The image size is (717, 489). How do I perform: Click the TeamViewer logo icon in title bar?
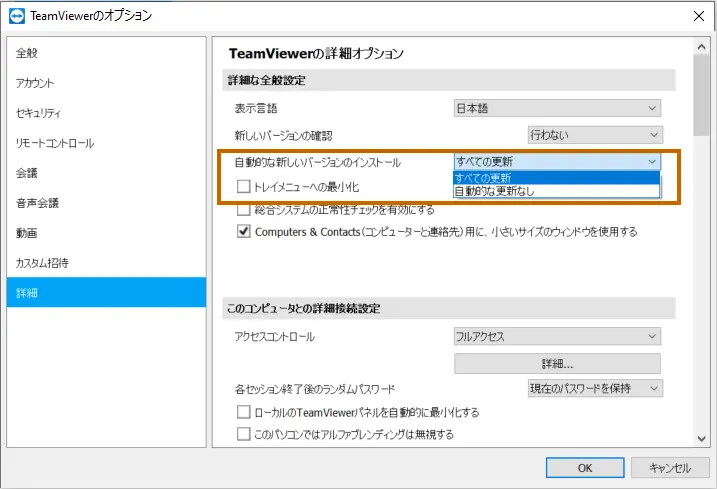click(17, 16)
